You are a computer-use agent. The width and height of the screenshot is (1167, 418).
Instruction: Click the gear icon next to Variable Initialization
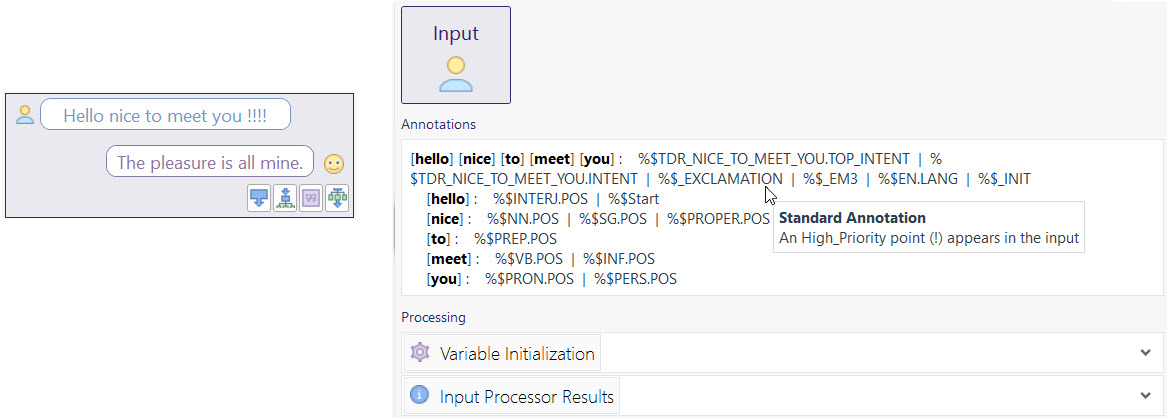pyautogui.click(x=420, y=353)
